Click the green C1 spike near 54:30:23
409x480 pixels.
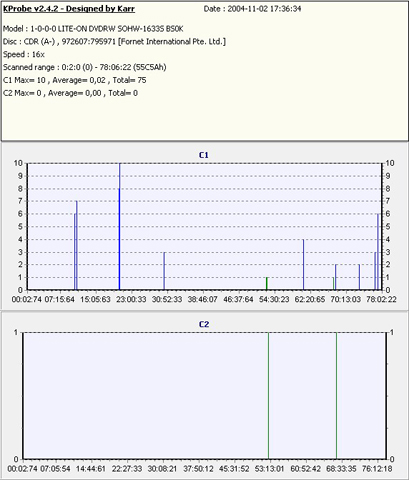click(x=267, y=283)
